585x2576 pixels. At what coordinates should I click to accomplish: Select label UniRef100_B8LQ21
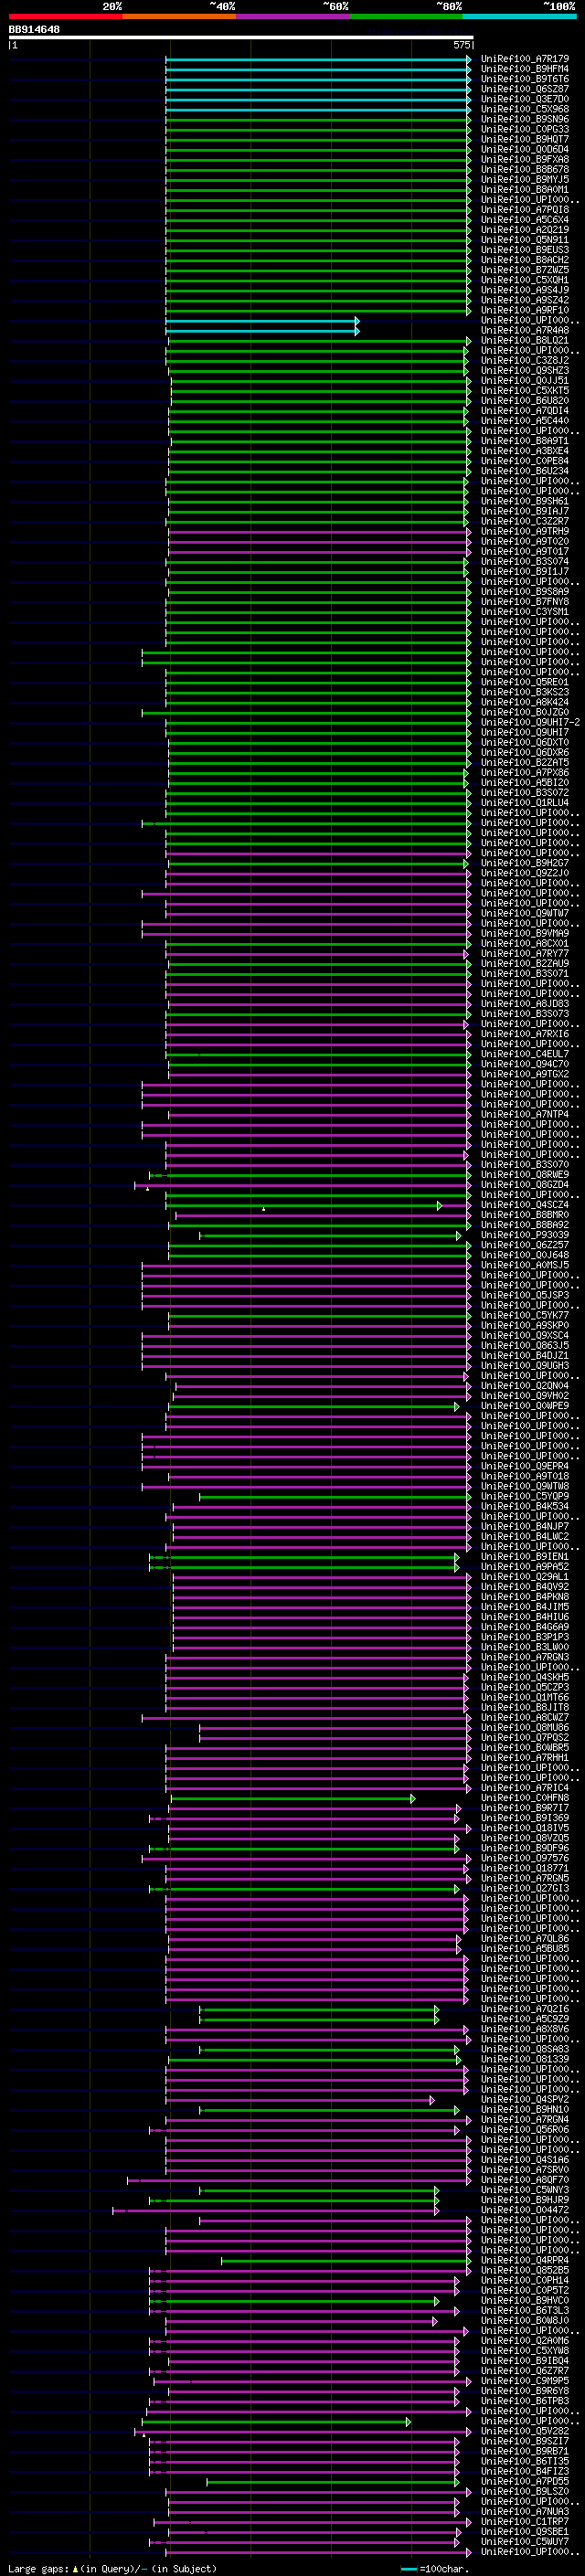(525, 340)
